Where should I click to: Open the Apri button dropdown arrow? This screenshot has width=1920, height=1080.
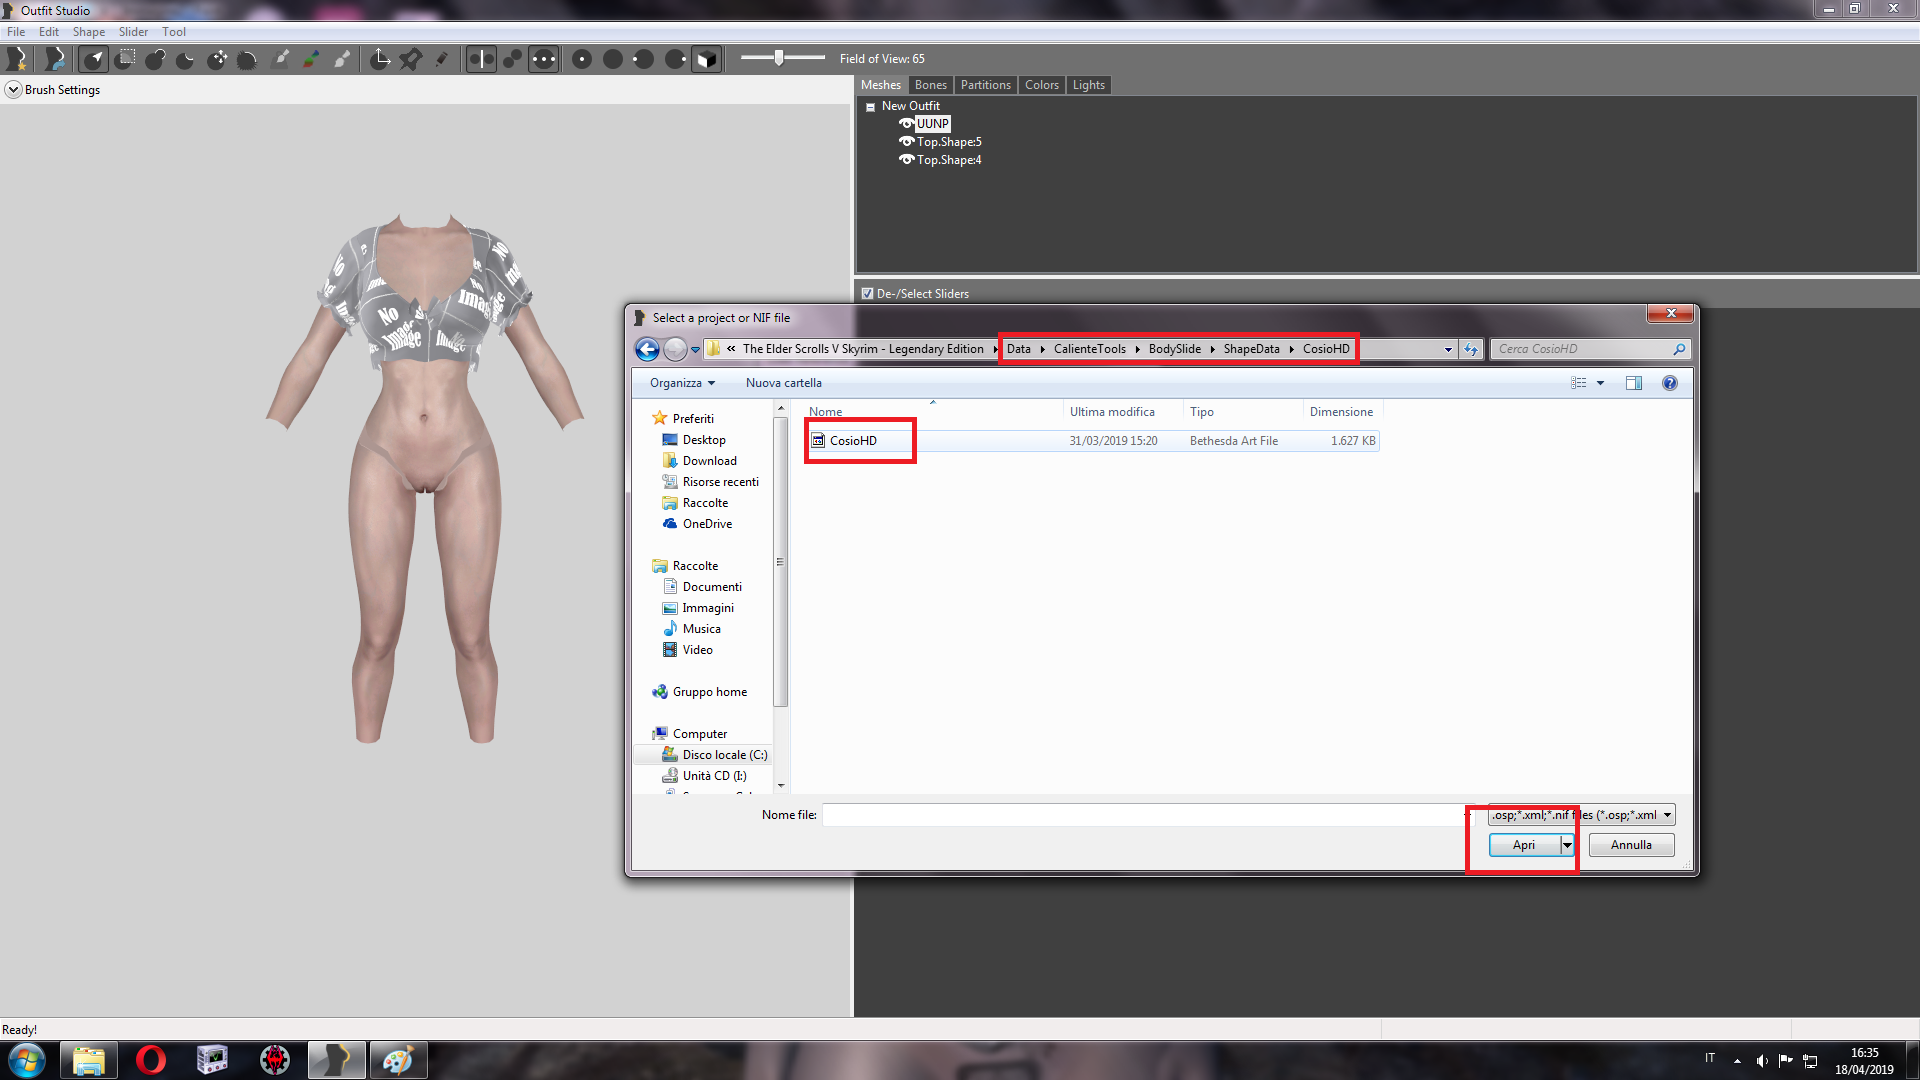pyautogui.click(x=1567, y=845)
